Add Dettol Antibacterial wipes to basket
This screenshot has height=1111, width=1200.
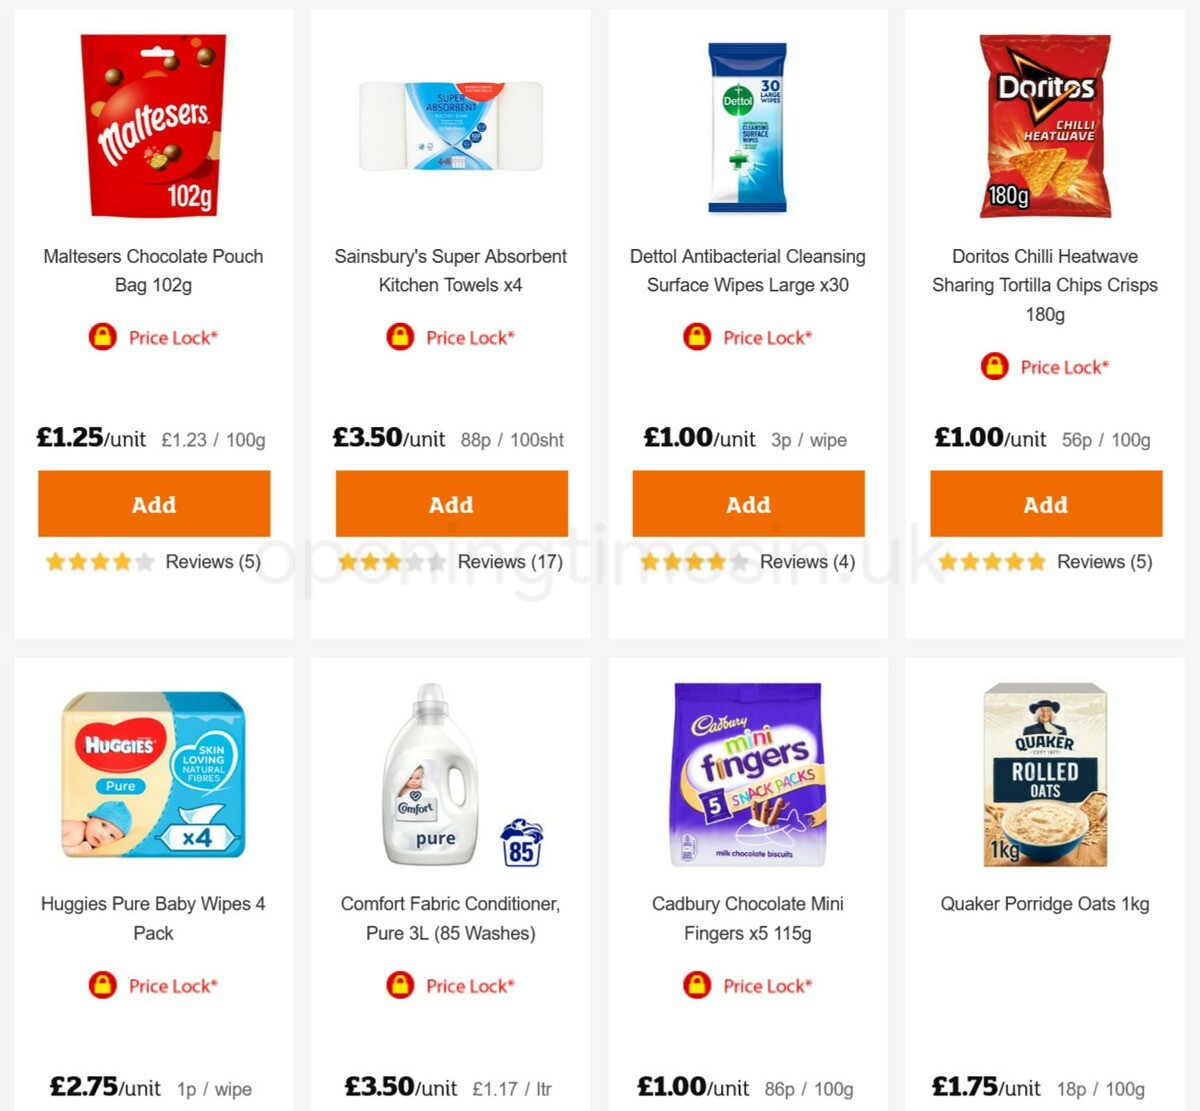pos(748,504)
